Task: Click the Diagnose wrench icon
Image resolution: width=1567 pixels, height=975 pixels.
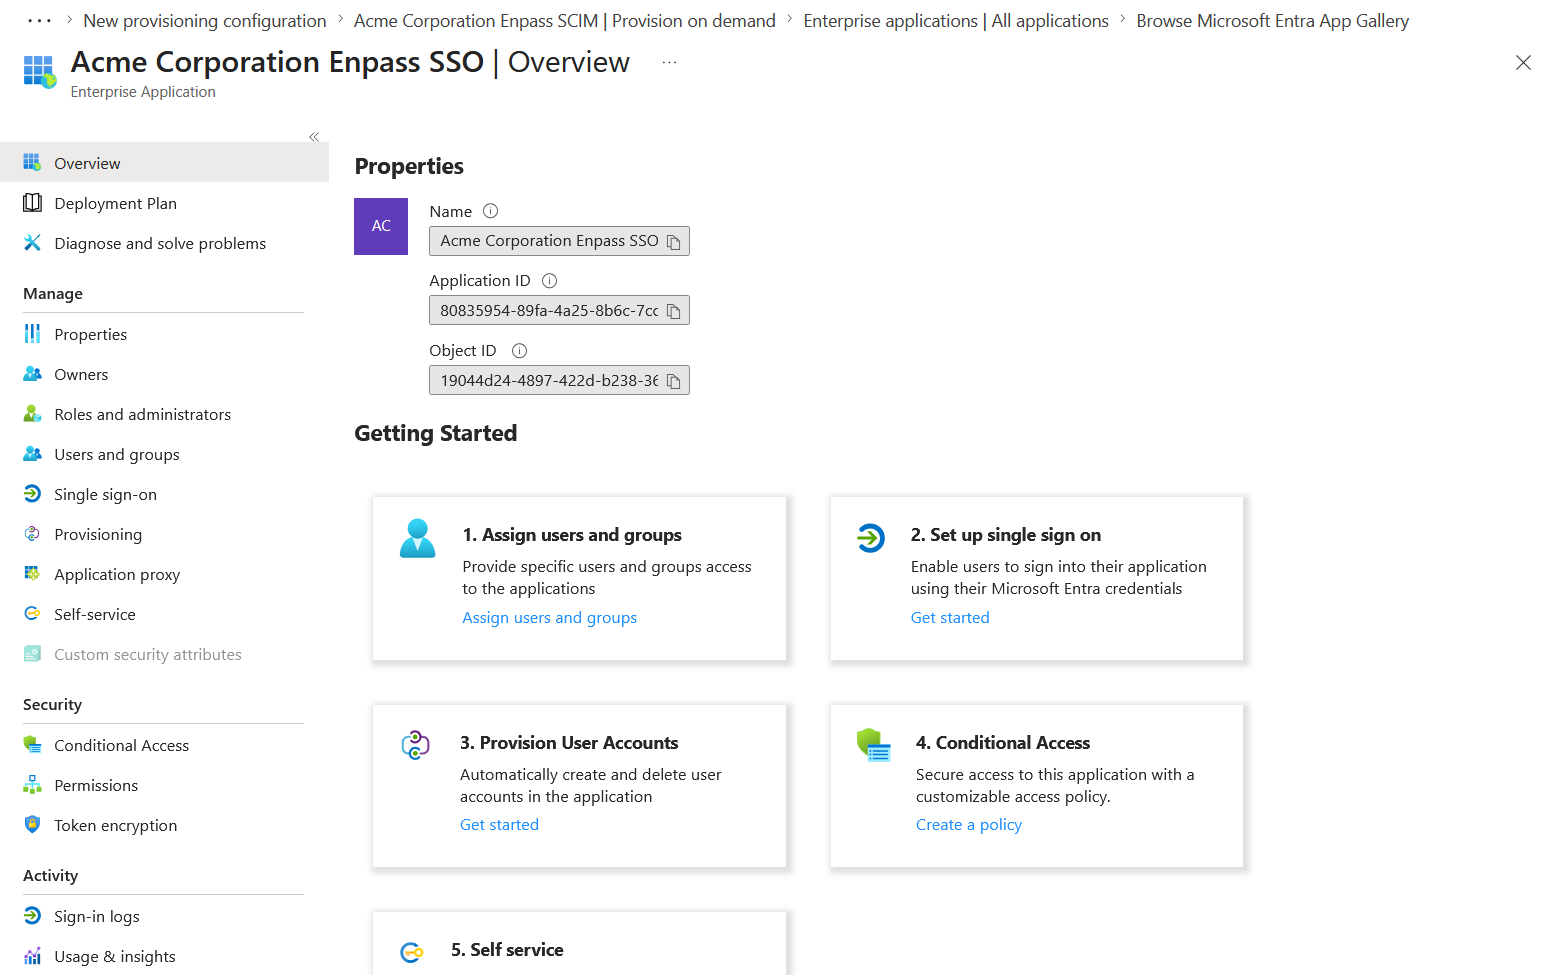Action: pos(32,243)
